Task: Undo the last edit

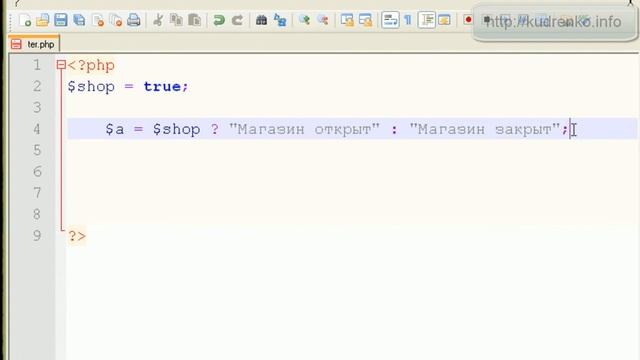Action: click(219, 20)
